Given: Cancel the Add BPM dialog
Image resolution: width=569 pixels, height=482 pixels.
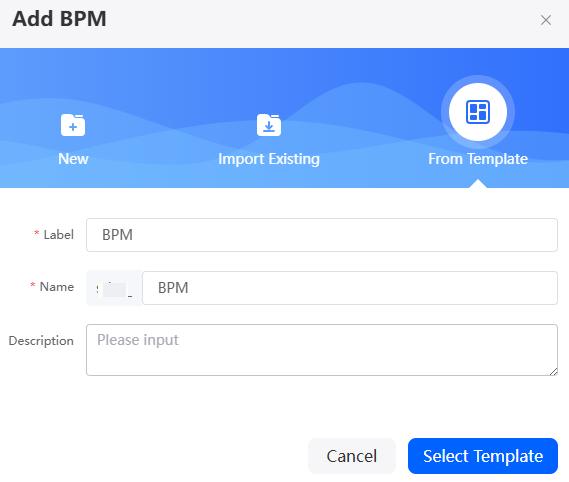Looking at the screenshot, I should (352, 456).
